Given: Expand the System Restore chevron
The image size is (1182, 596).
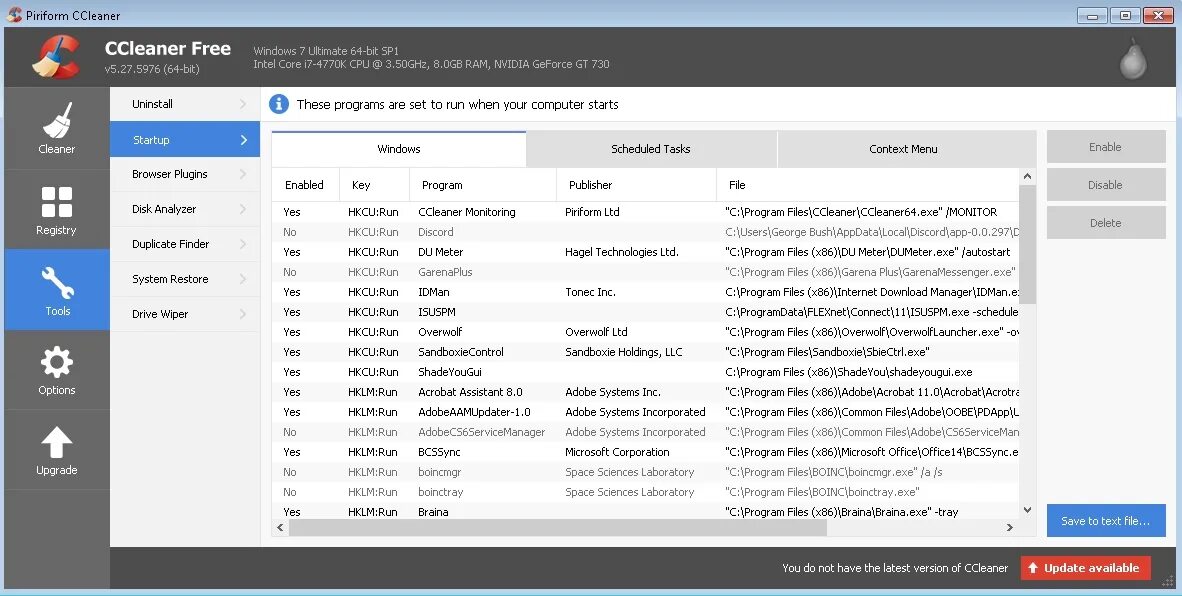Looking at the screenshot, I should click(x=243, y=279).
